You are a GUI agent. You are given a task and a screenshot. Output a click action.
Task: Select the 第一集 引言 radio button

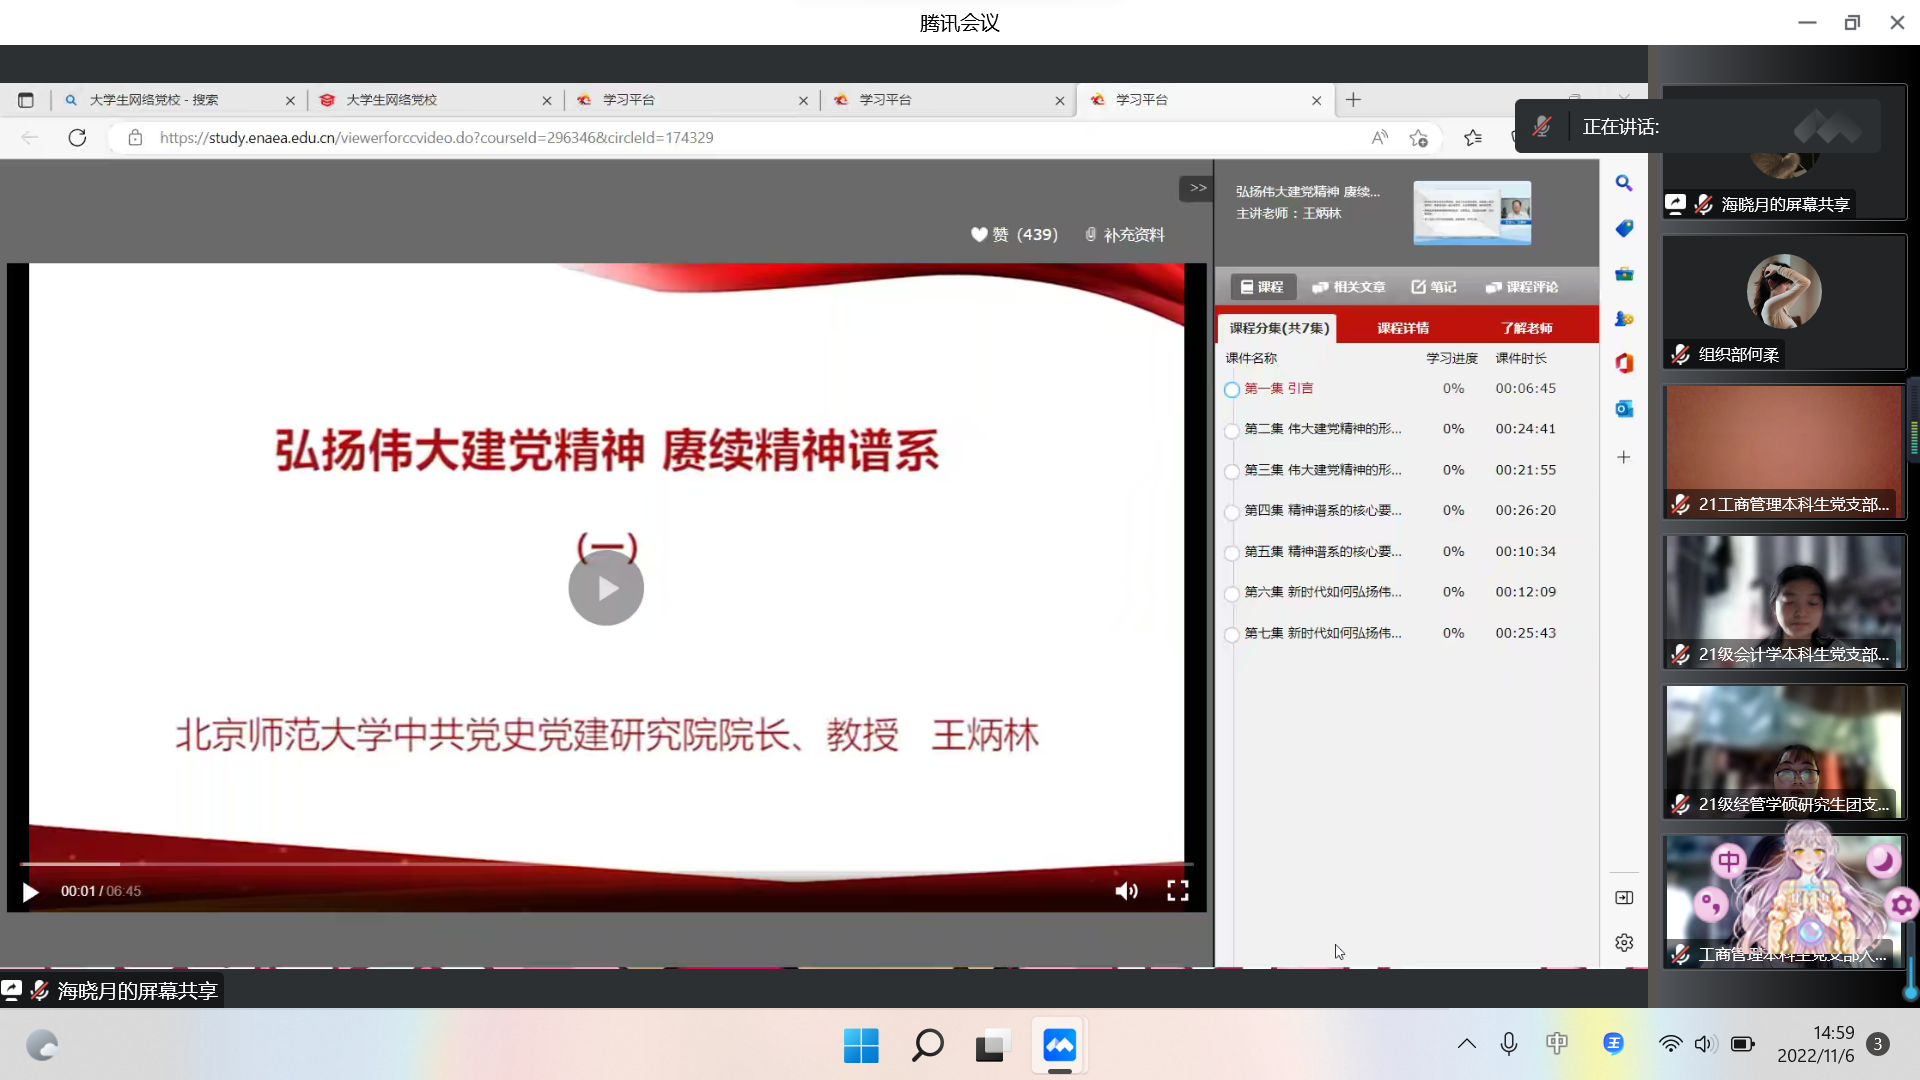1232,390
